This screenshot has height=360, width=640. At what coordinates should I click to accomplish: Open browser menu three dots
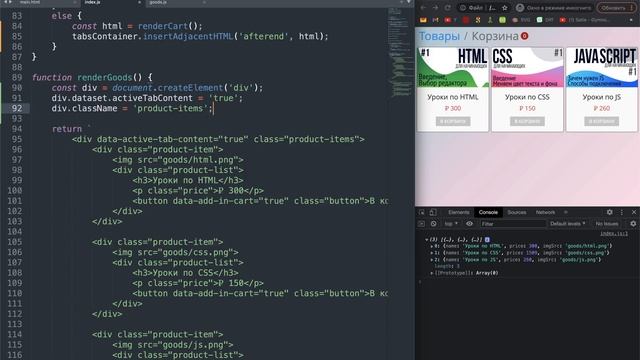tap(632, 8)
